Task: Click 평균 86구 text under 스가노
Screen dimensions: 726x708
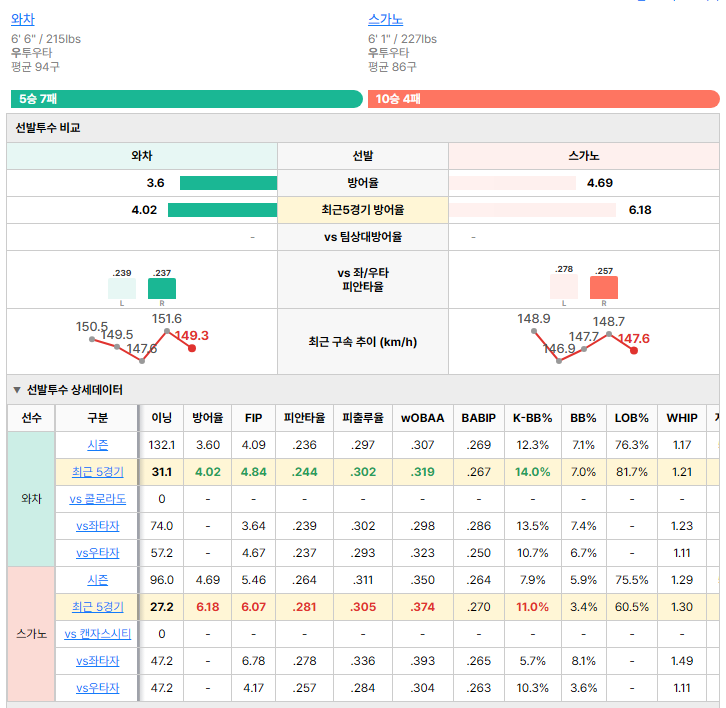Action: 392,67
